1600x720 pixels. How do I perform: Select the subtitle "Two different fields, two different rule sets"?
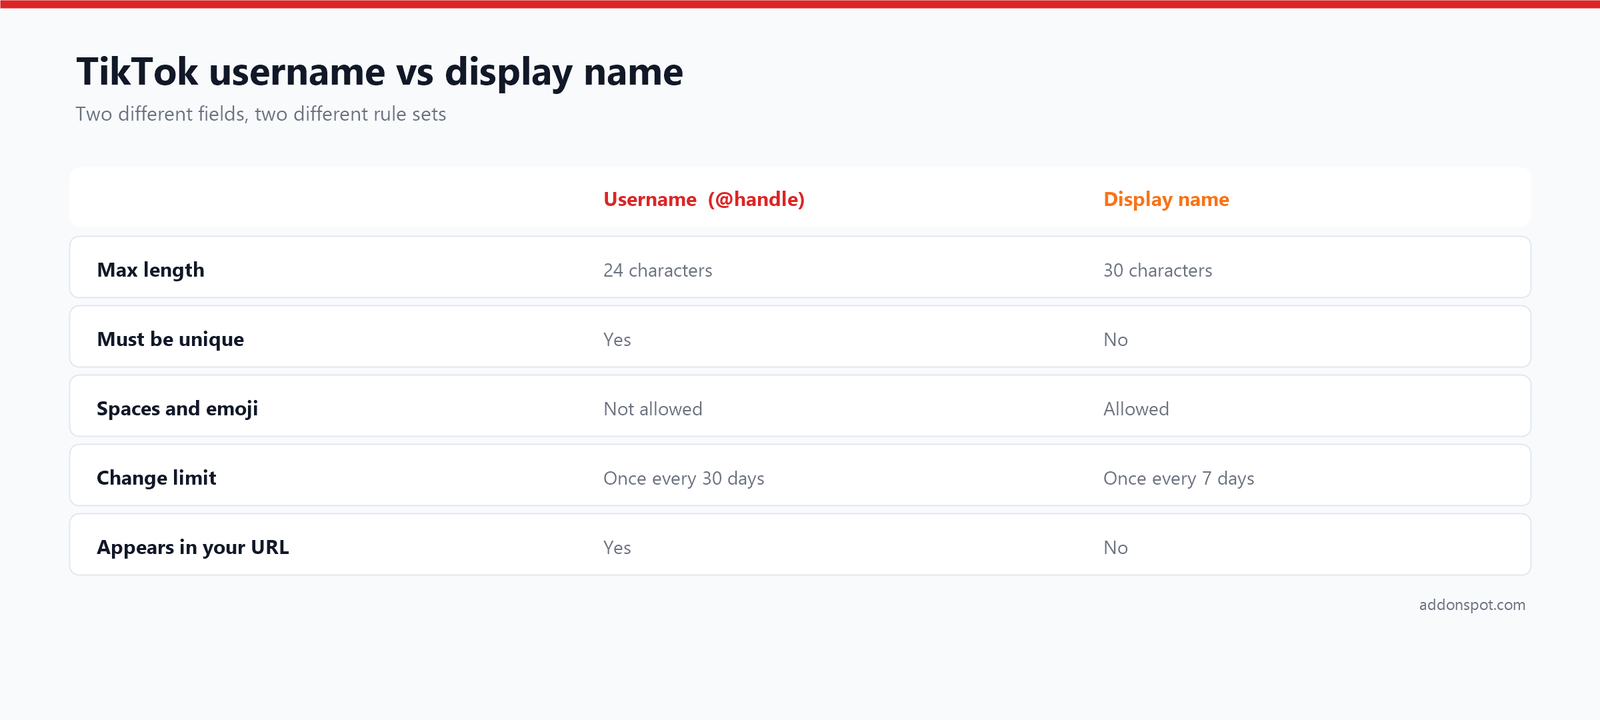point(261,114)
